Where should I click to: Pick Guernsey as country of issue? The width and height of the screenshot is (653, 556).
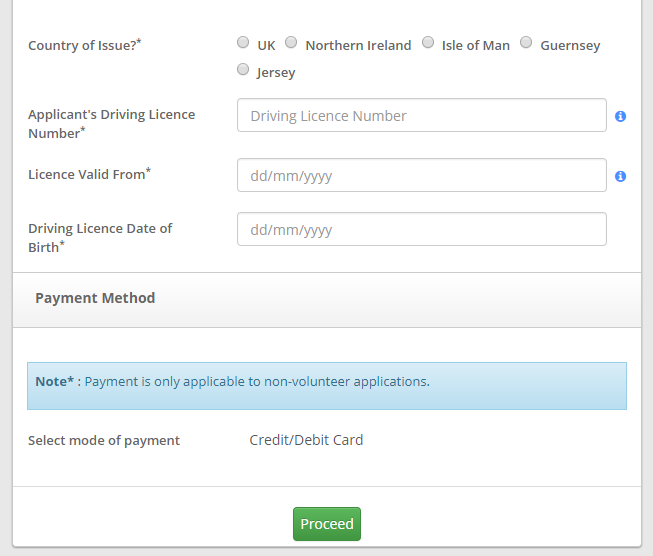(x=526, y=43)
